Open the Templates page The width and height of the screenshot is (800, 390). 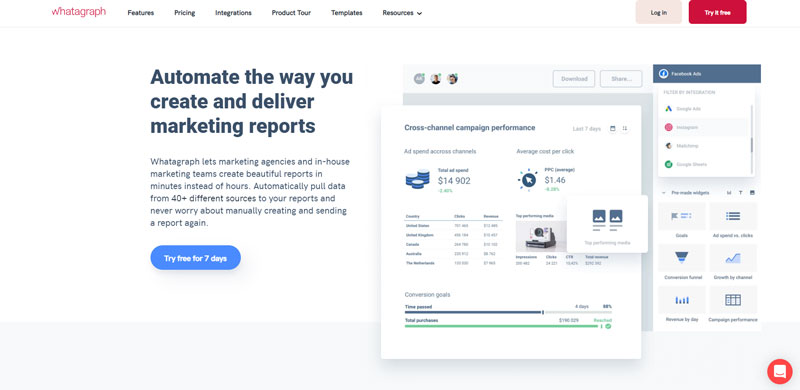[x=346, y=13]
